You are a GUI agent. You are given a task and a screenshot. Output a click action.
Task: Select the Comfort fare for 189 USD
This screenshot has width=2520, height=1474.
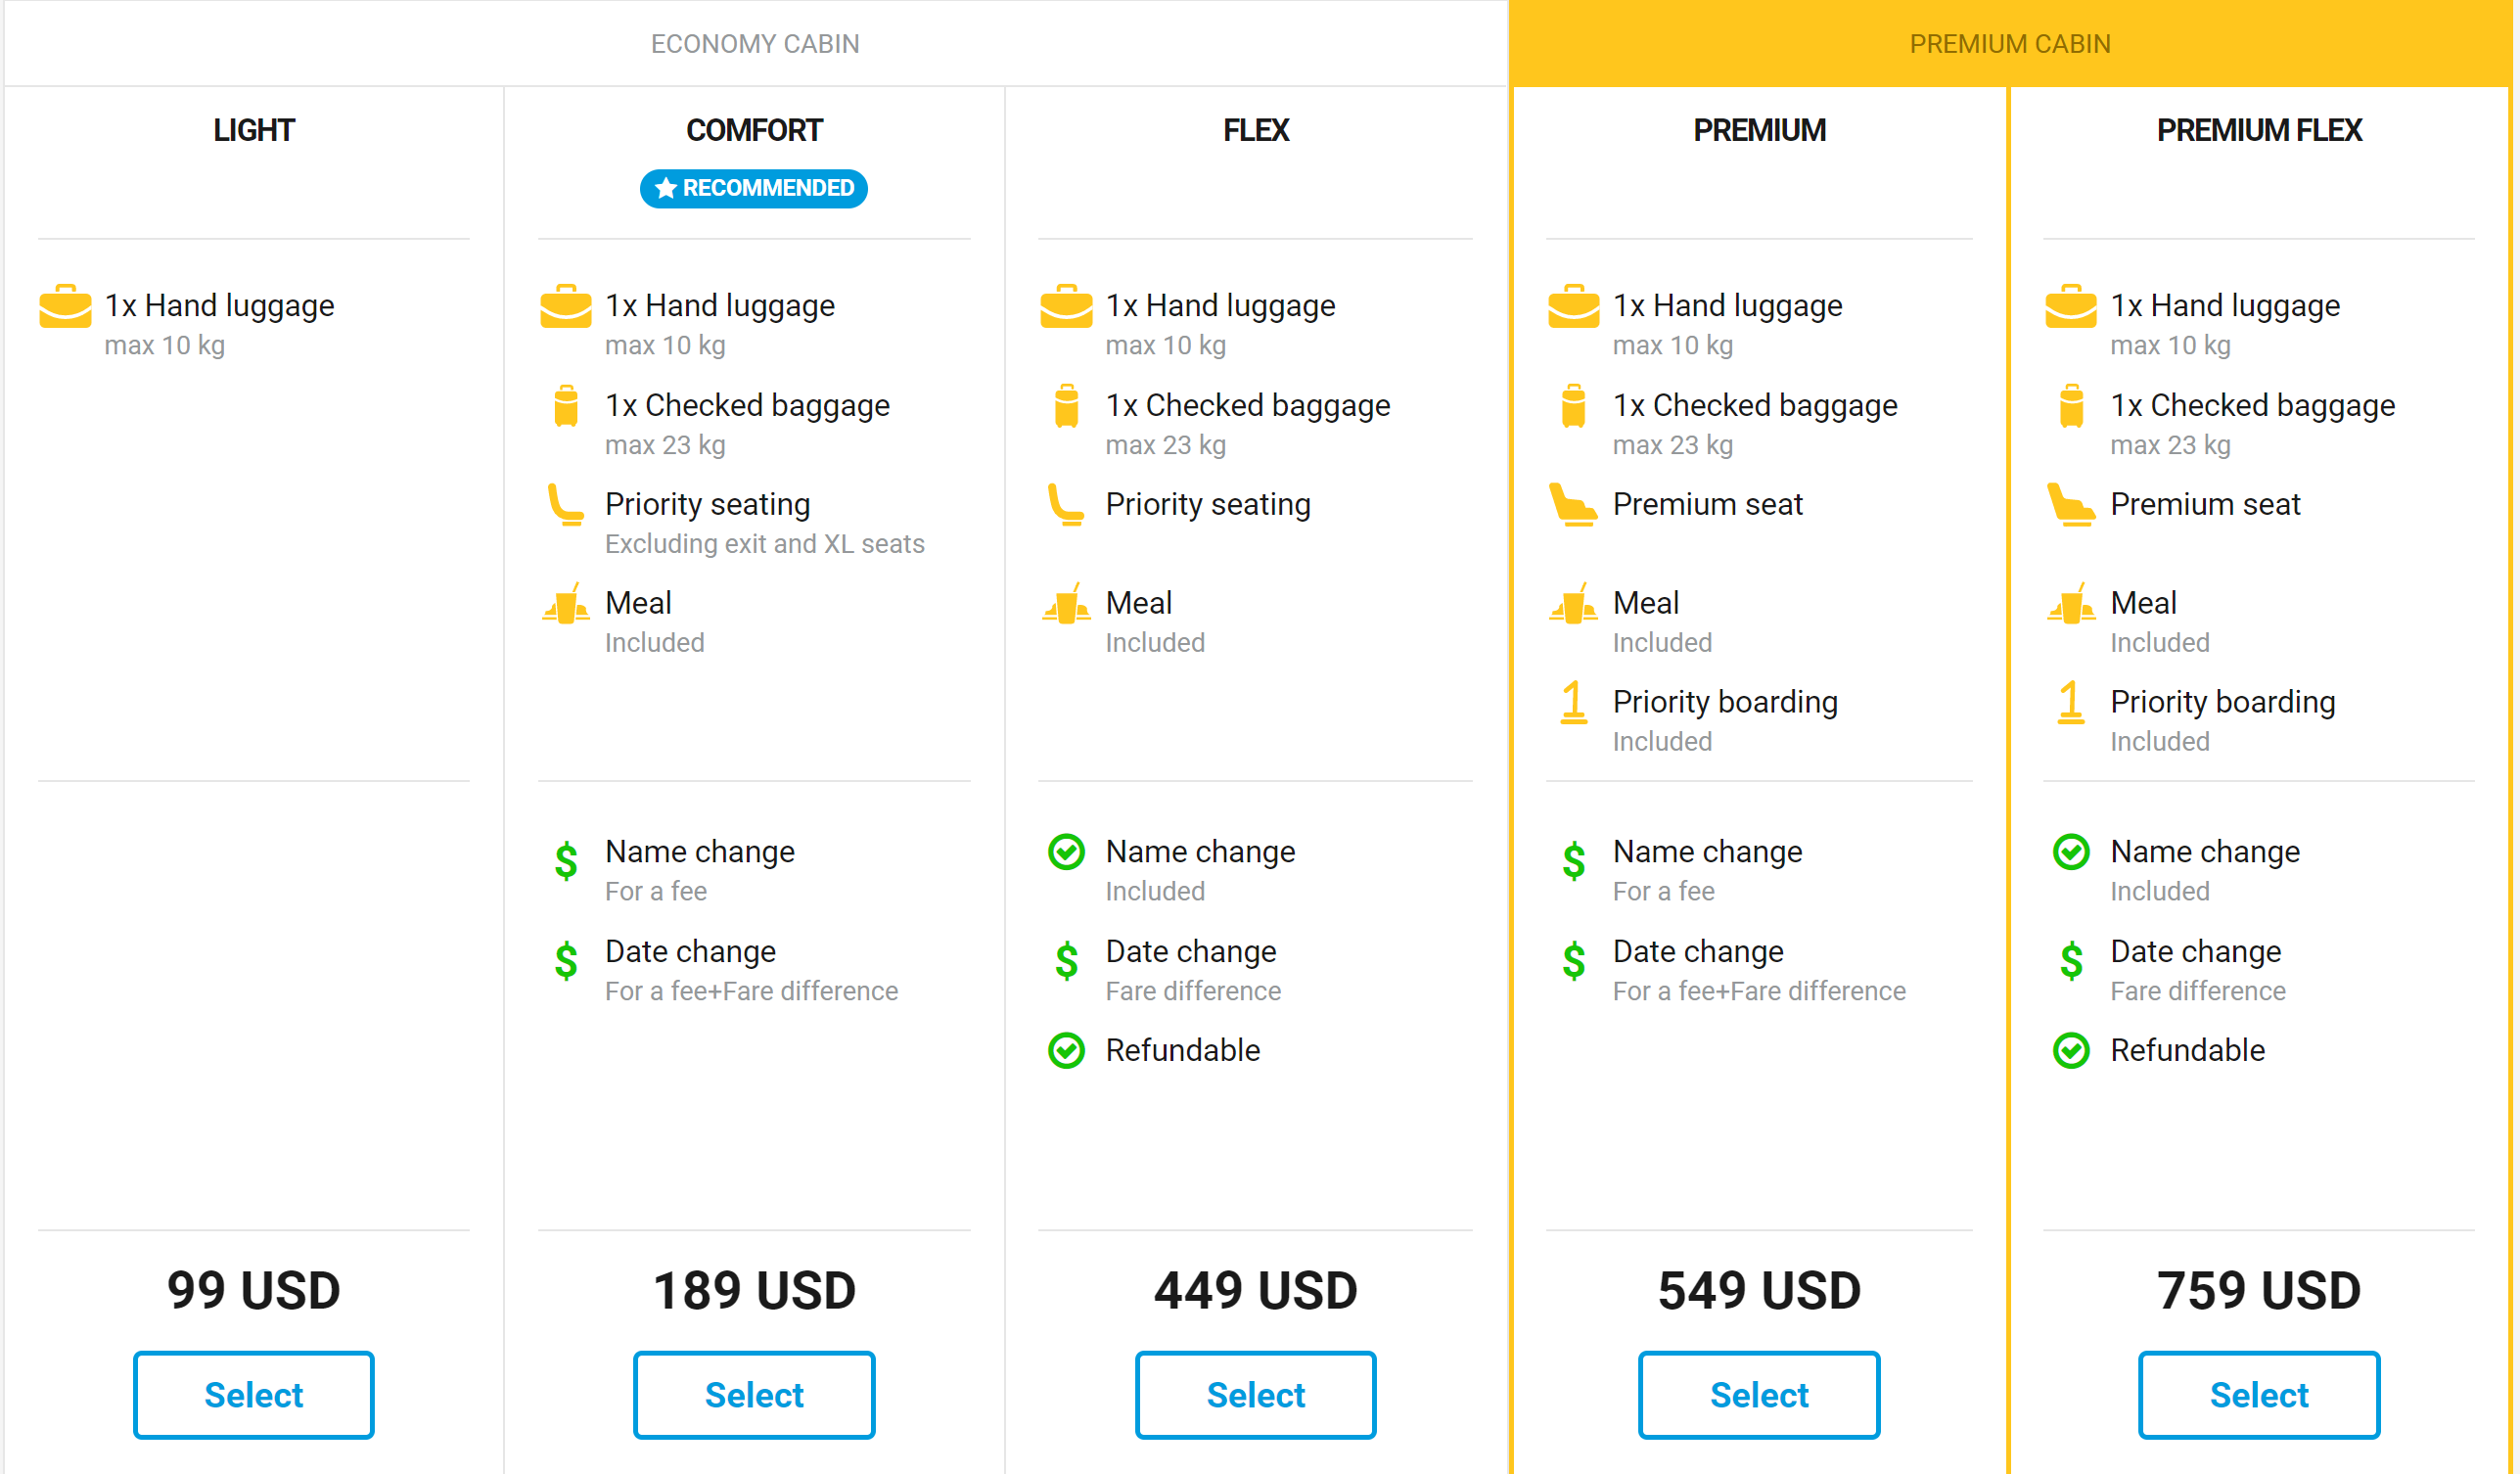(x=754, y=1395)
